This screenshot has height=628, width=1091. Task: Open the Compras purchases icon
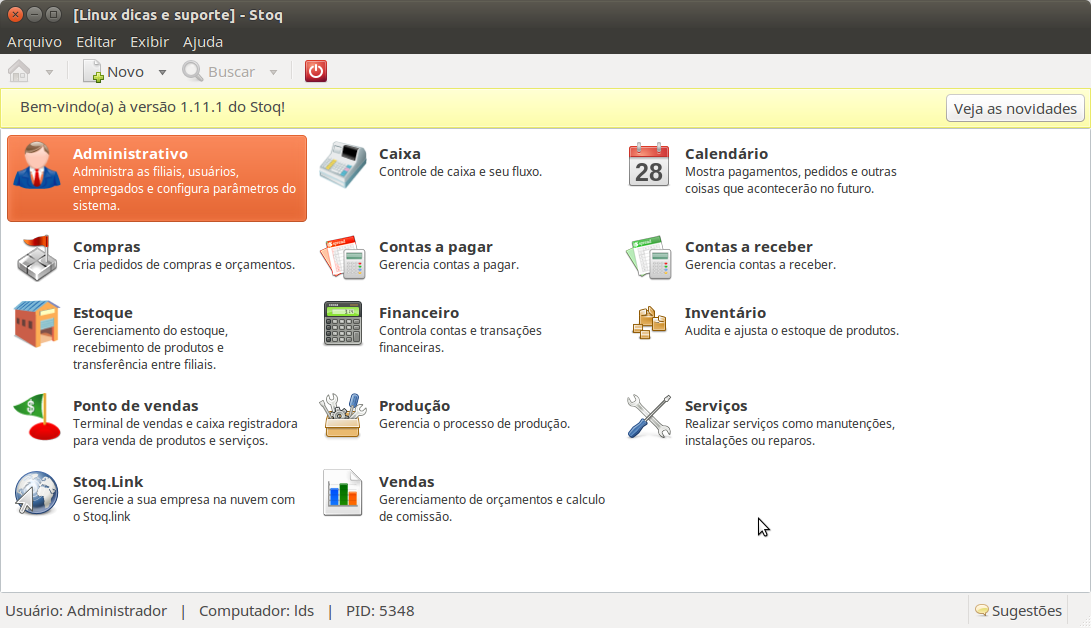37,258
